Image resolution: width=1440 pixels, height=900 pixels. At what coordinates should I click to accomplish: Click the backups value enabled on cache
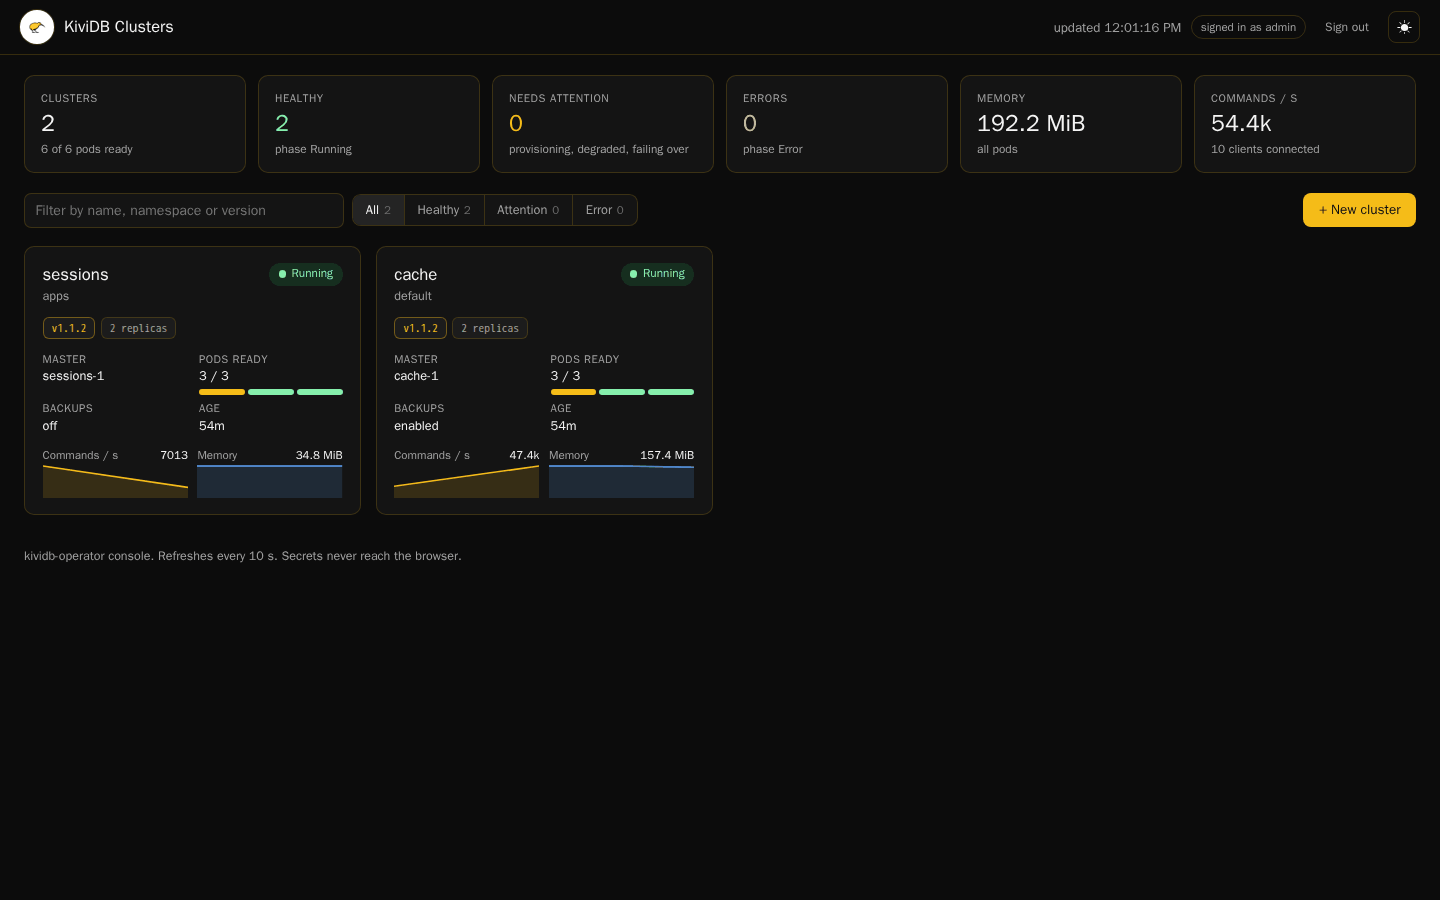point(416,426)
